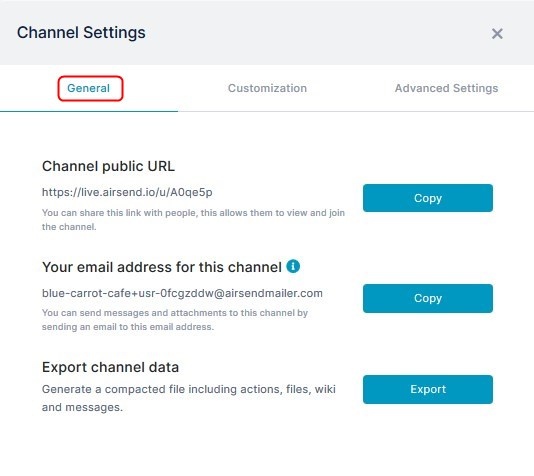Export the channel data

click(428, 390)
